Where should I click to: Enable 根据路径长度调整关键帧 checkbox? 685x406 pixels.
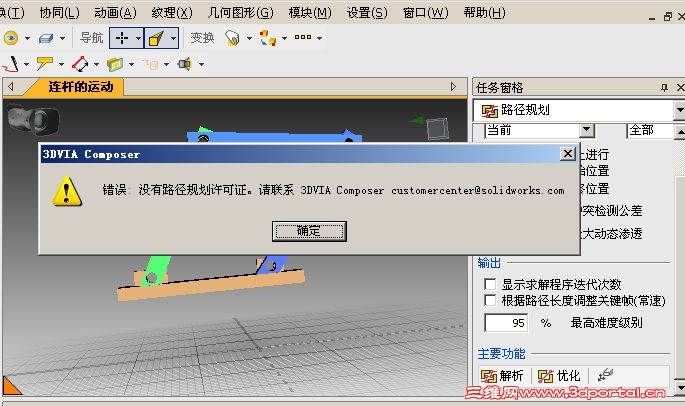point(490,300)
